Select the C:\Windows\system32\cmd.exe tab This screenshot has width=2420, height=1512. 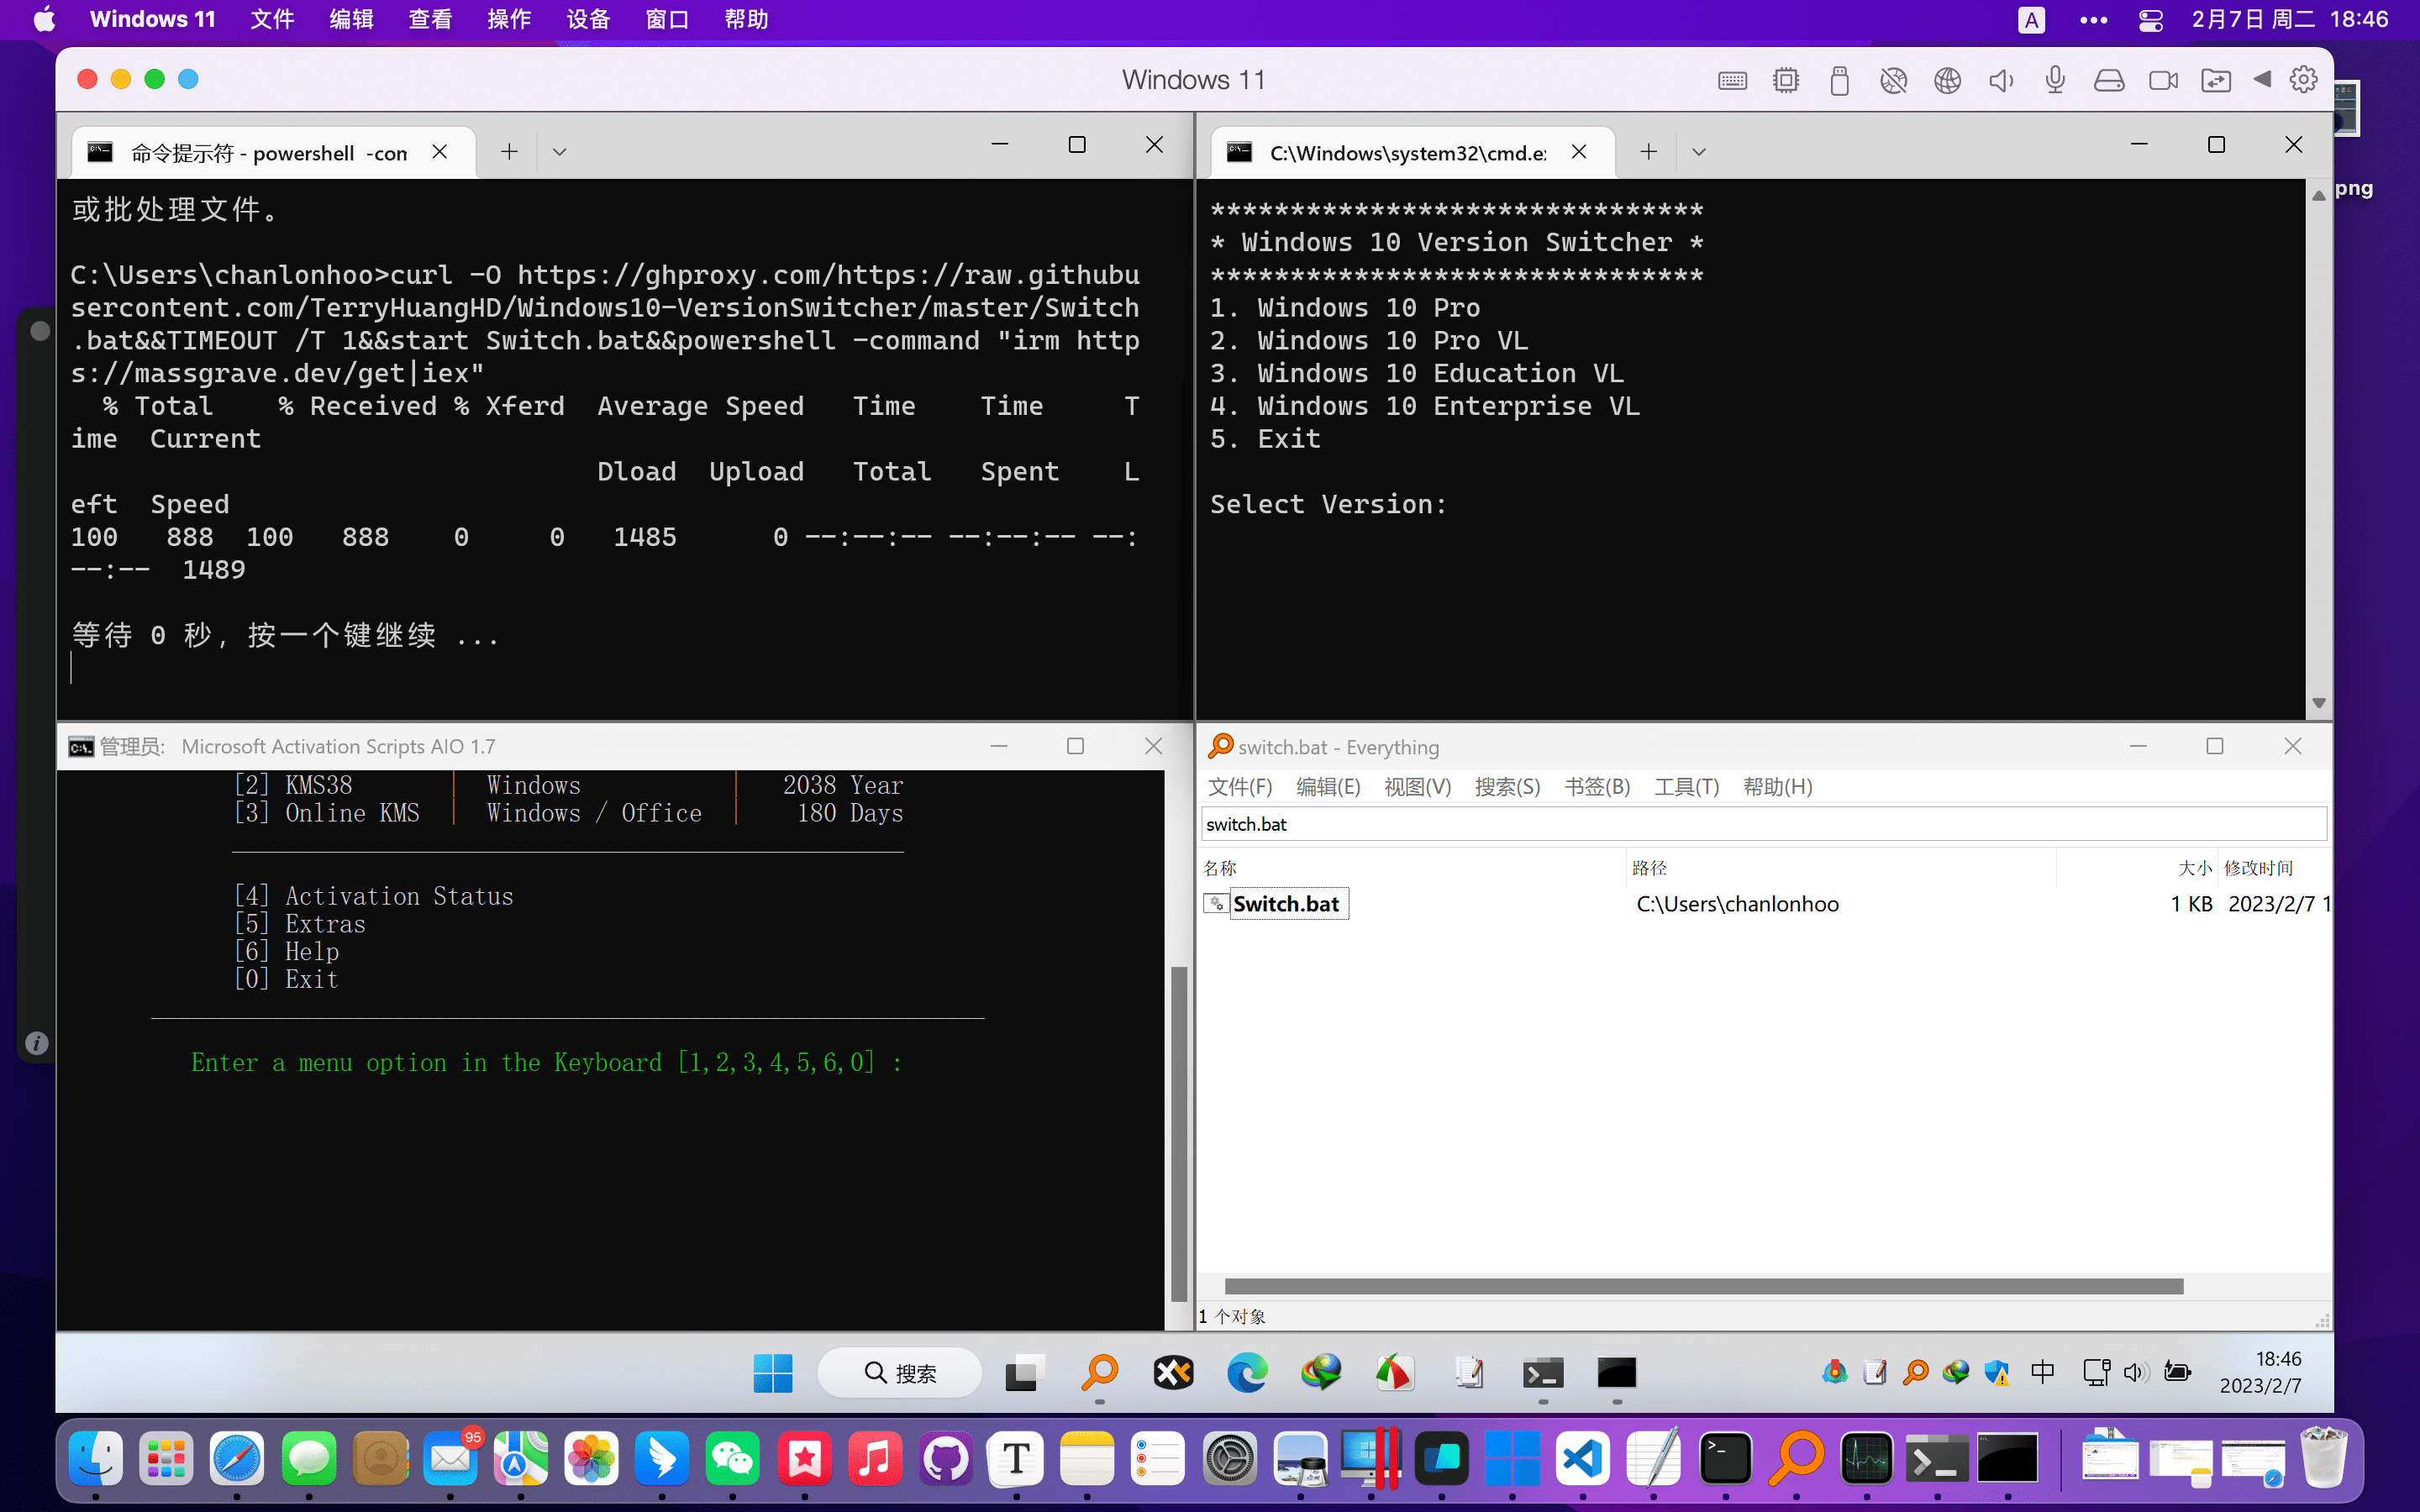pos(1411,152)
